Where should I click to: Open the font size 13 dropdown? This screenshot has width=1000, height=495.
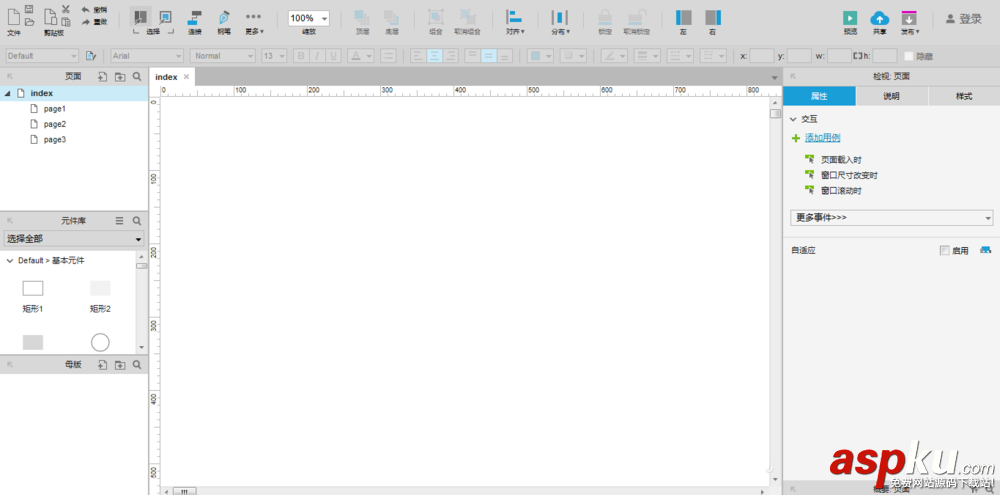(274, 56)
